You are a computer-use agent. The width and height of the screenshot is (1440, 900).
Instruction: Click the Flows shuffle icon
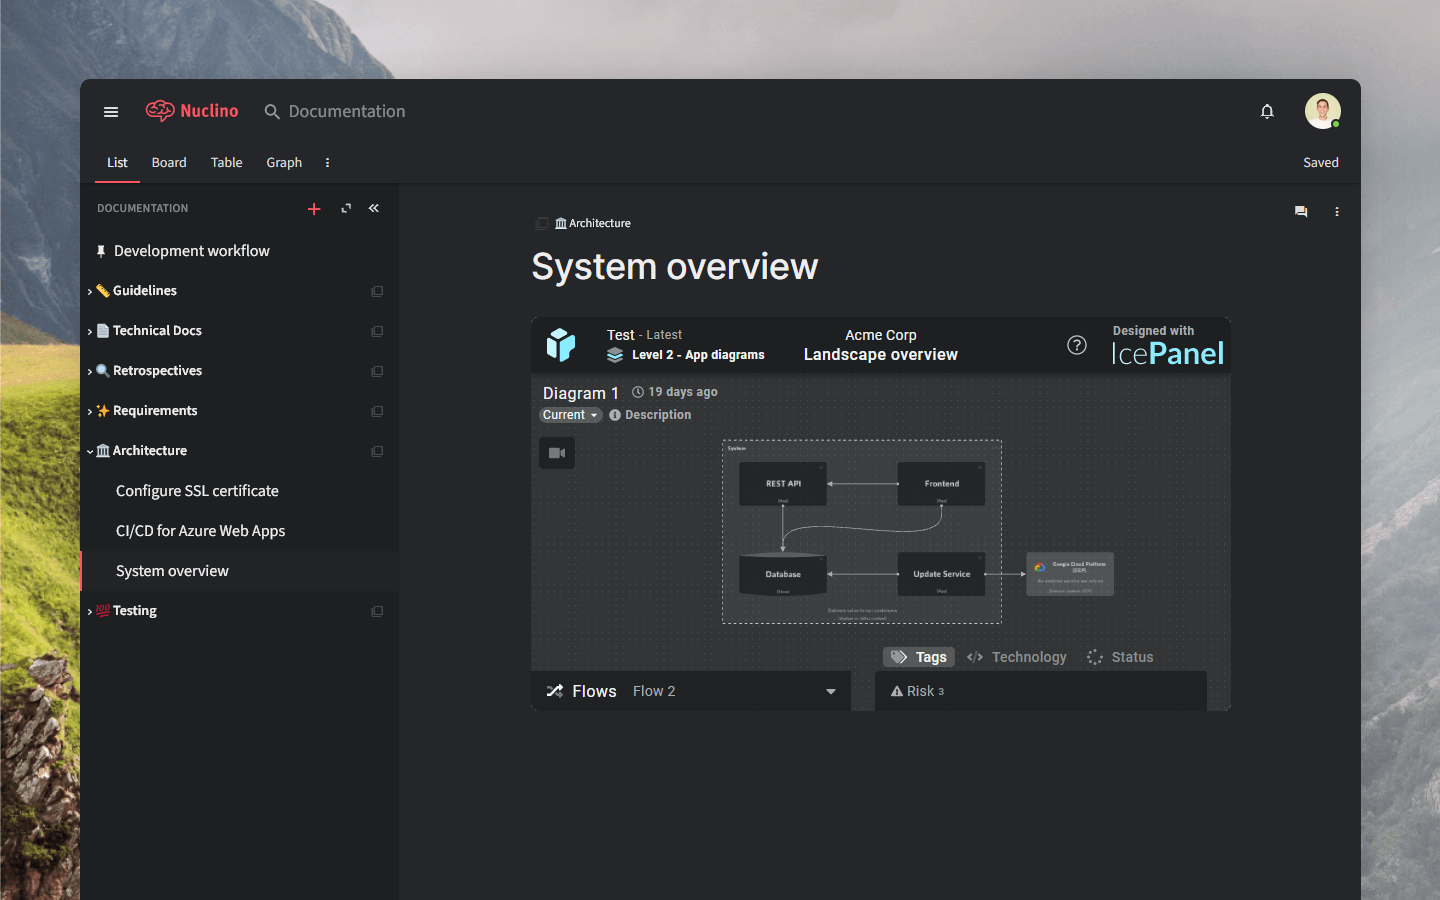[555, 691]
